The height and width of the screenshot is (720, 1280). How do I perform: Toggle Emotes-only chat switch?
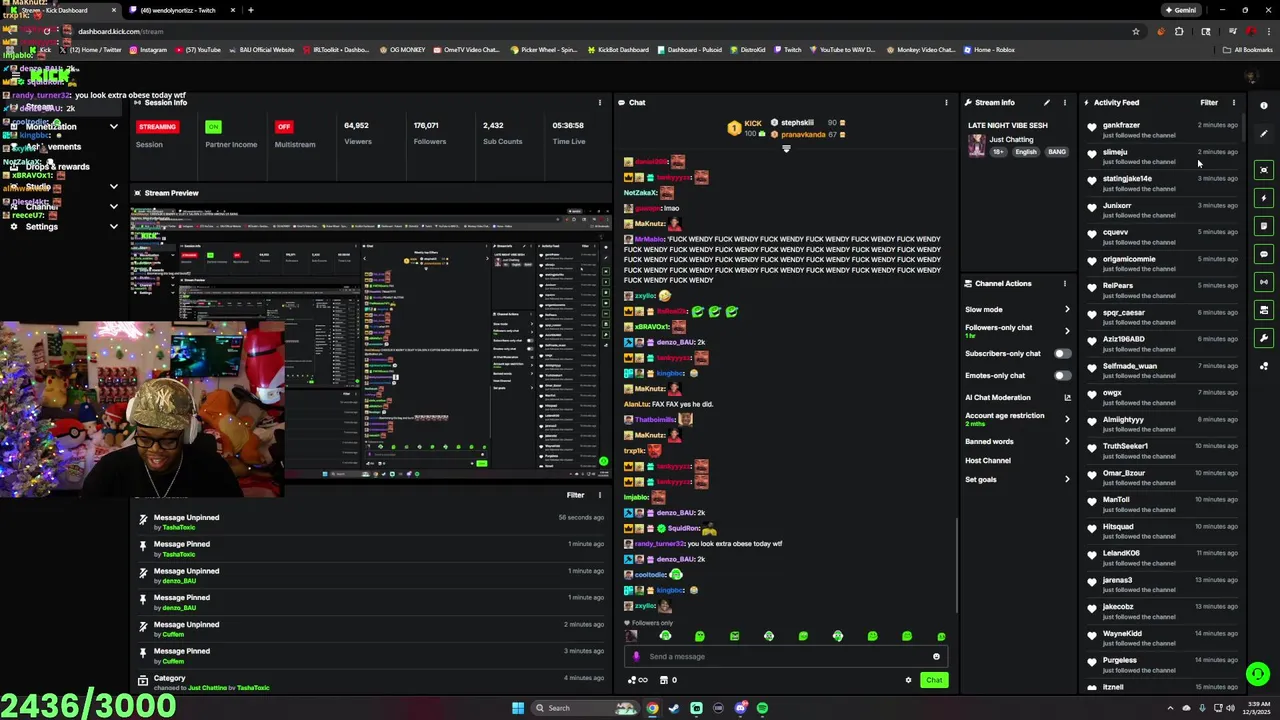(x=1062, y=376)
